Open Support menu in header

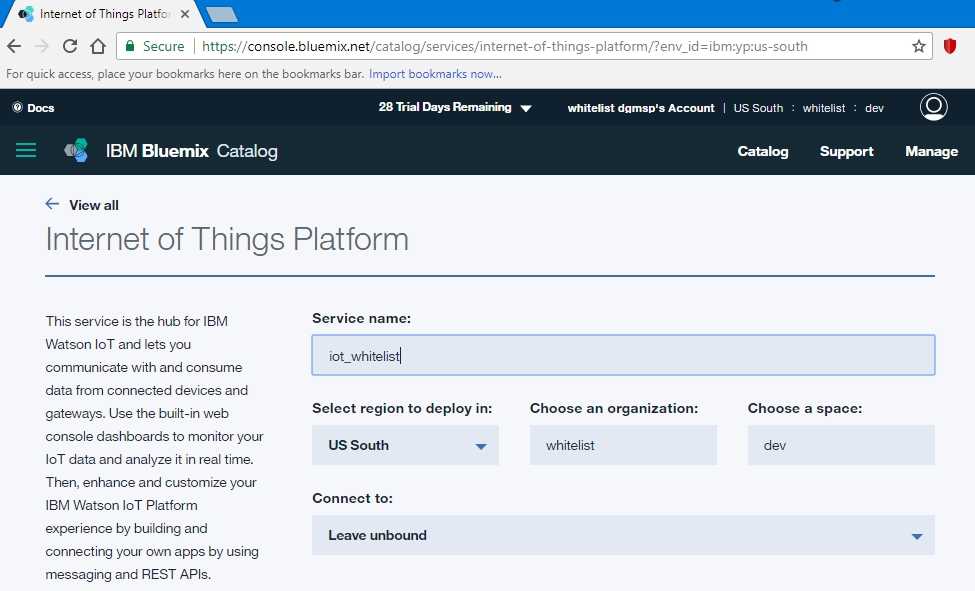[846, 151]
